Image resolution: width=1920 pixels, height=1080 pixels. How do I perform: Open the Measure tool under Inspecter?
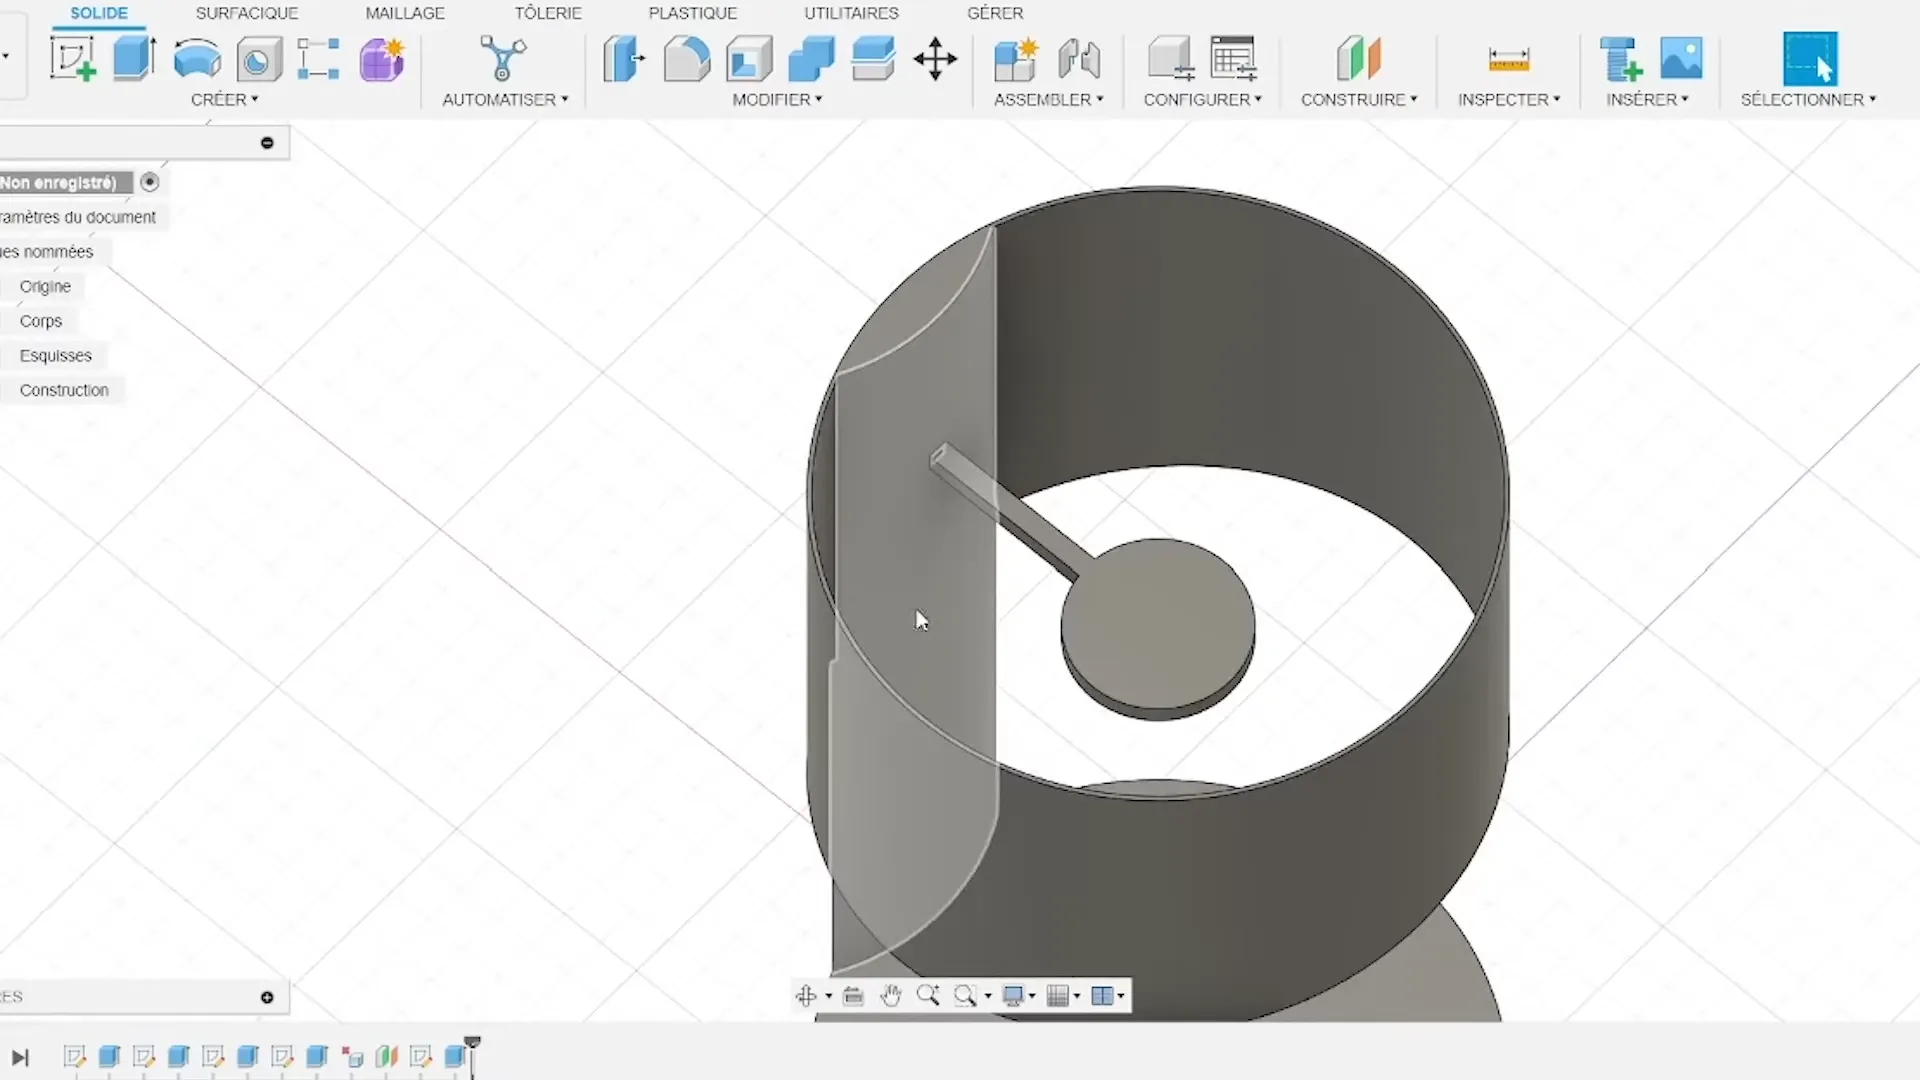[1508, 59]
